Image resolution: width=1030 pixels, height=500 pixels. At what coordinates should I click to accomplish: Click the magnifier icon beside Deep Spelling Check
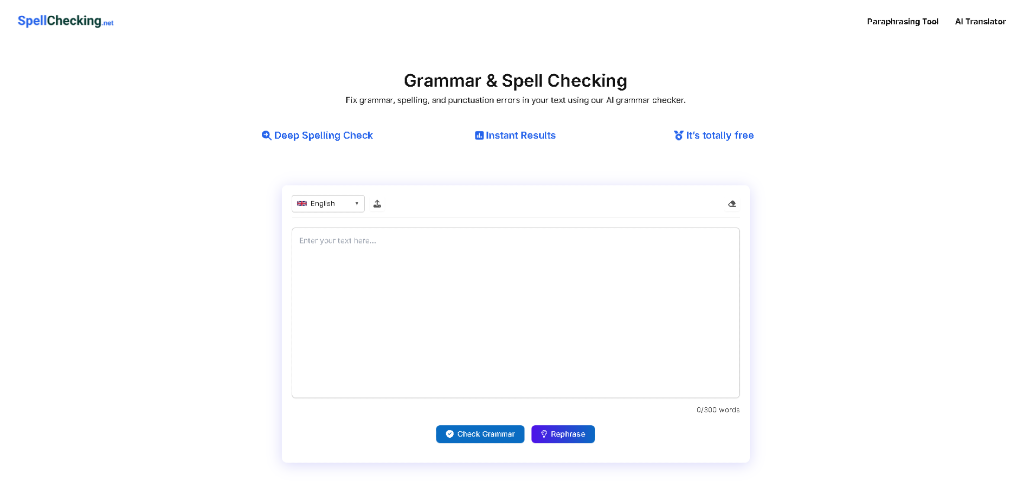click(266, 135)
